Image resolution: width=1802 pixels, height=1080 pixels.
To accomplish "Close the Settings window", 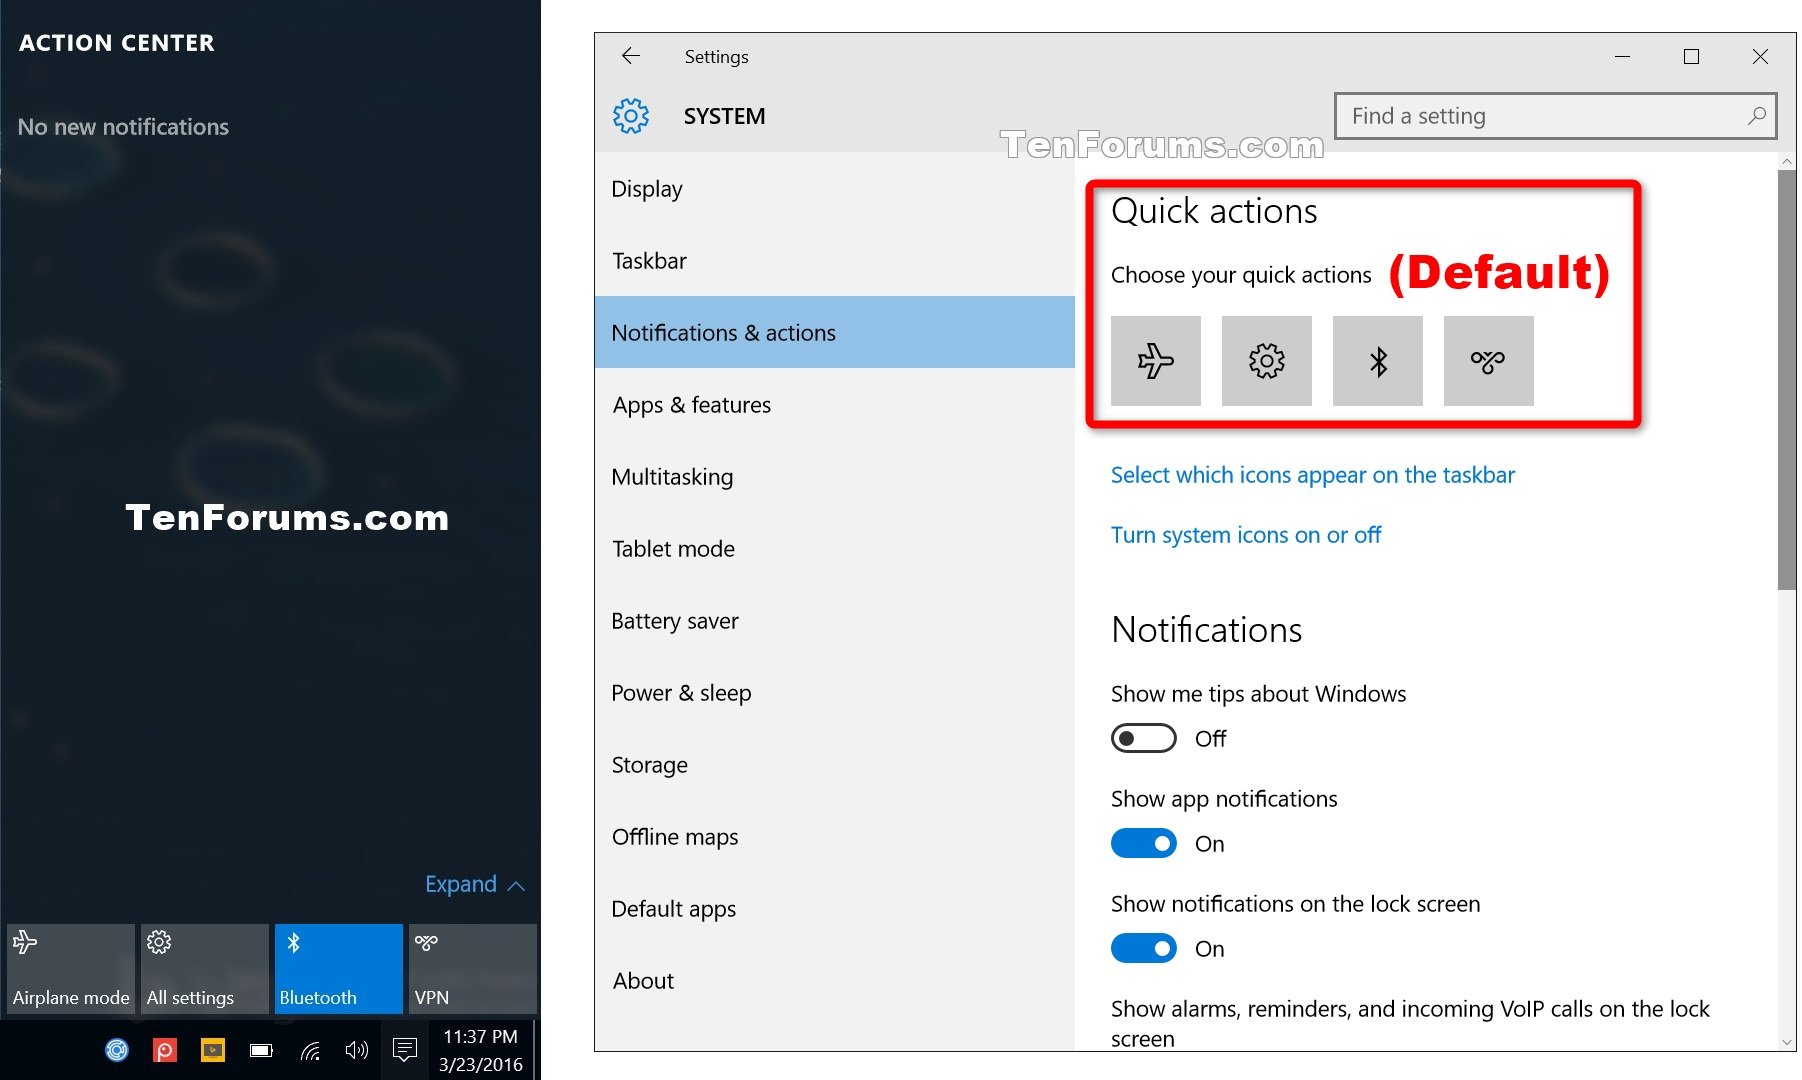I will [x=1760, y=57].
